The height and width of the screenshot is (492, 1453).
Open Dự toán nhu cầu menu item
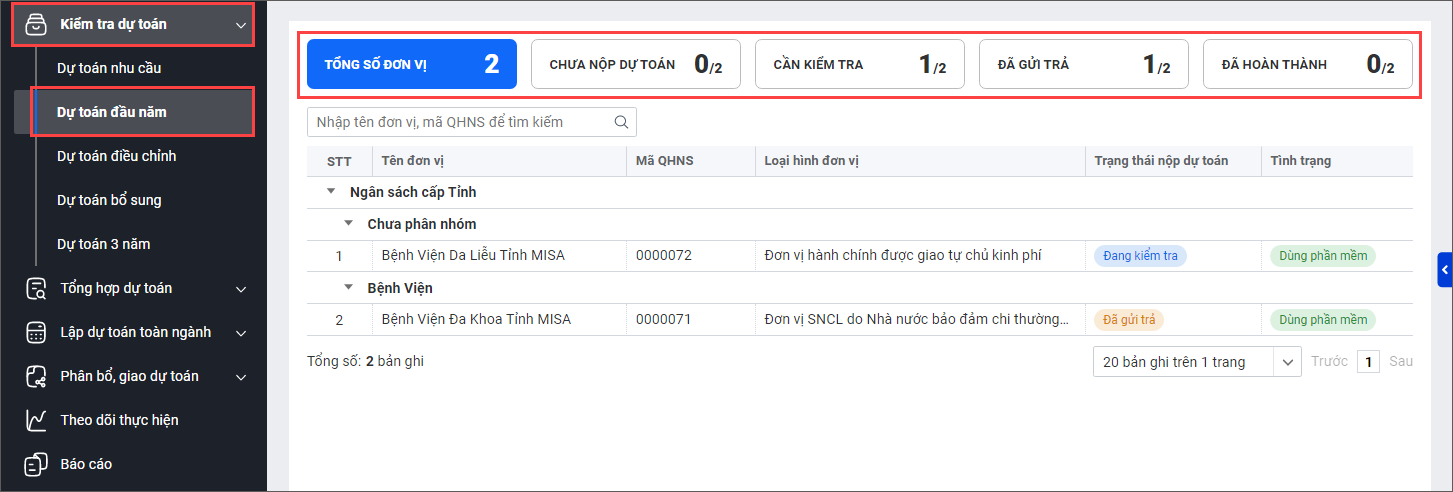[x=109, y=68]
